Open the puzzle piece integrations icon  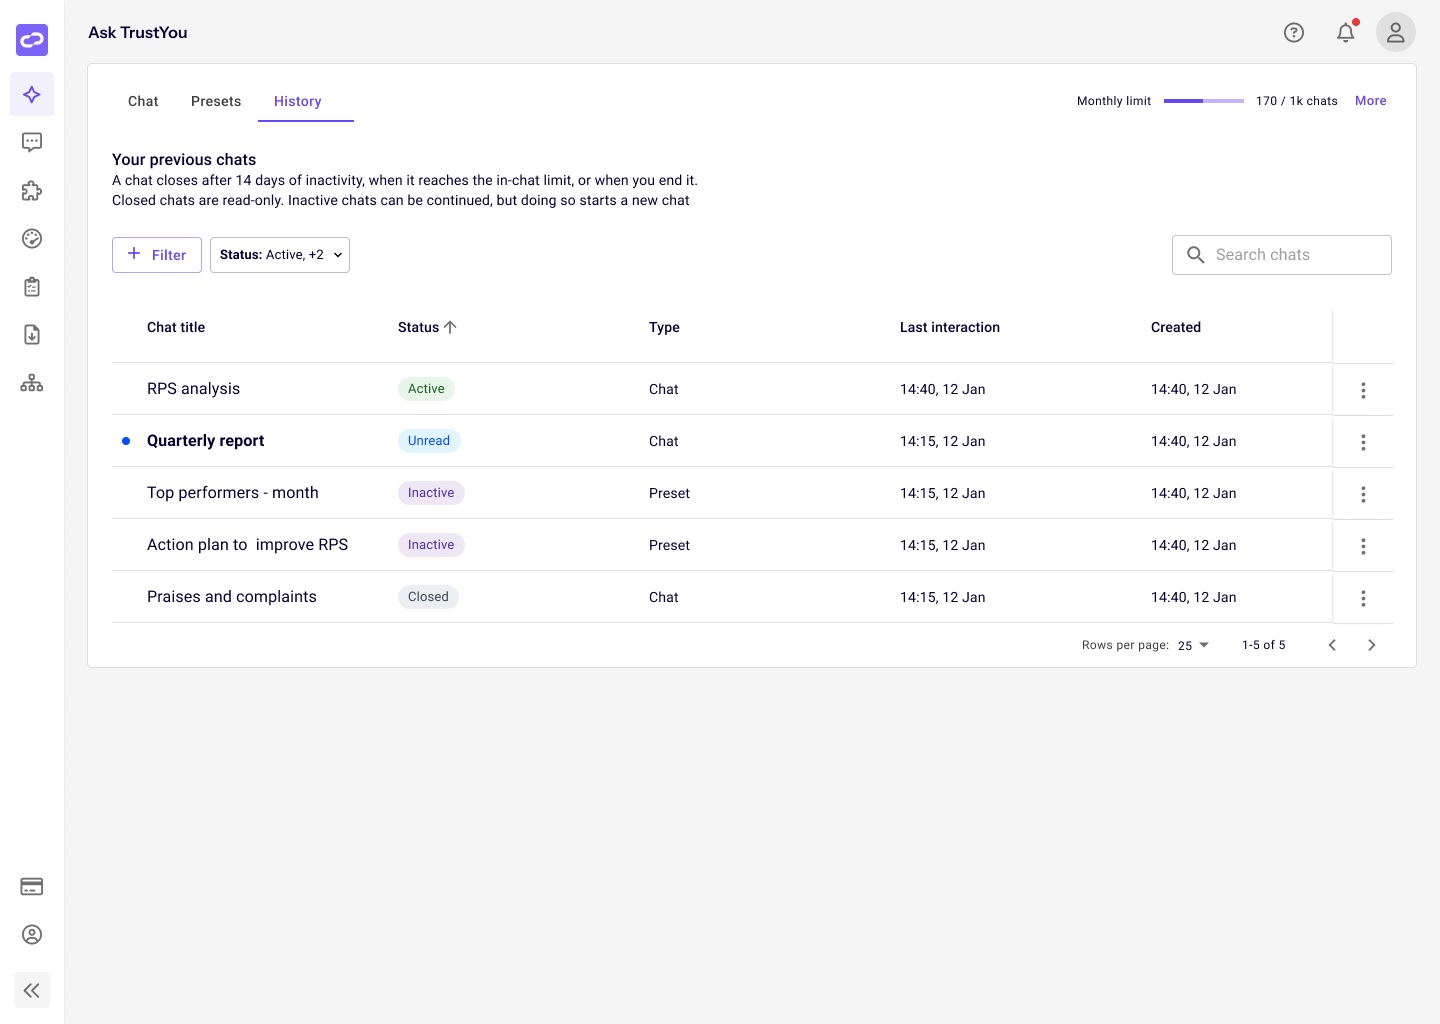tap(32, 190)
